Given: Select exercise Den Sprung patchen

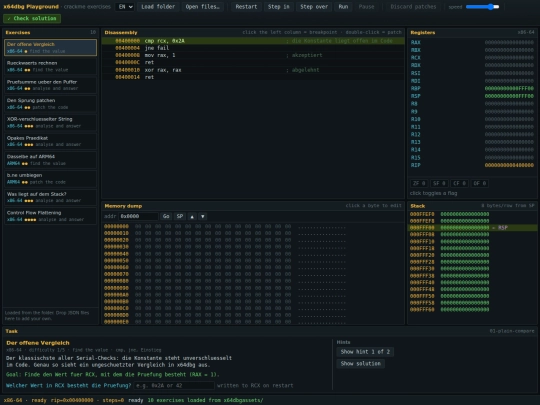Looking at the screenshot, I should point(50,104).
